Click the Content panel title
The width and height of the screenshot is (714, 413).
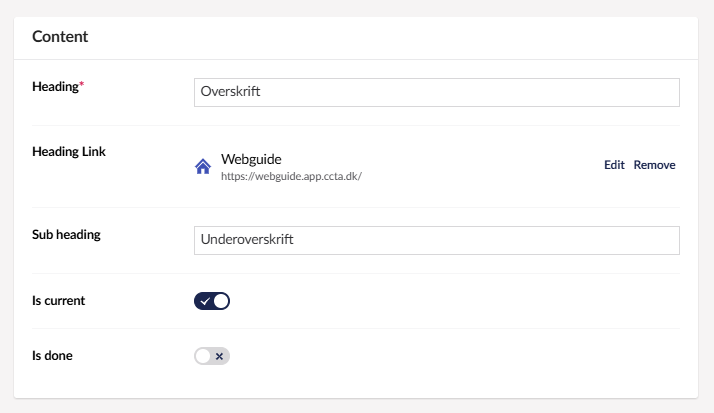[x=60, y=37]
